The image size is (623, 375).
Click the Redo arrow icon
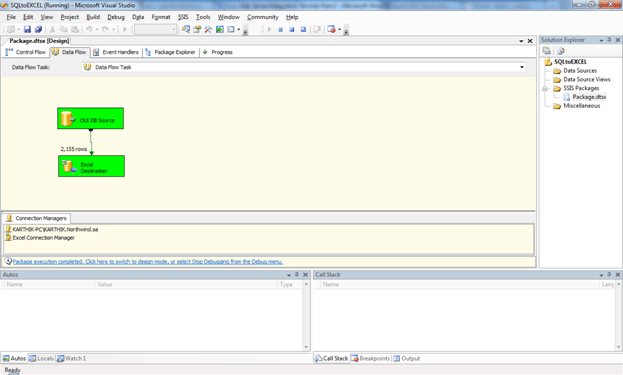(105, 29)
